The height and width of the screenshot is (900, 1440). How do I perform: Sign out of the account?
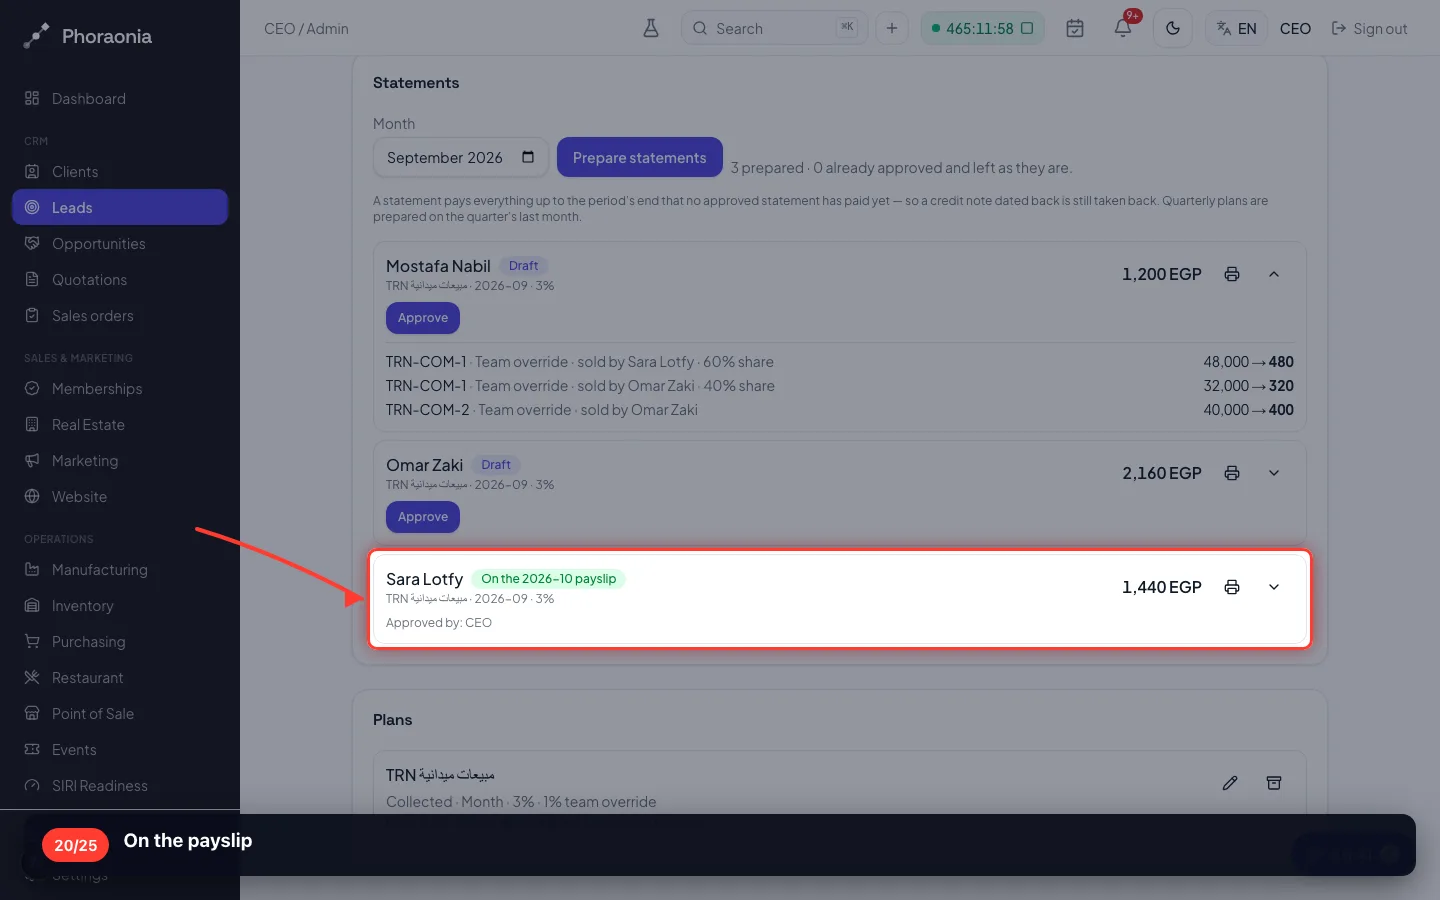1369,29
